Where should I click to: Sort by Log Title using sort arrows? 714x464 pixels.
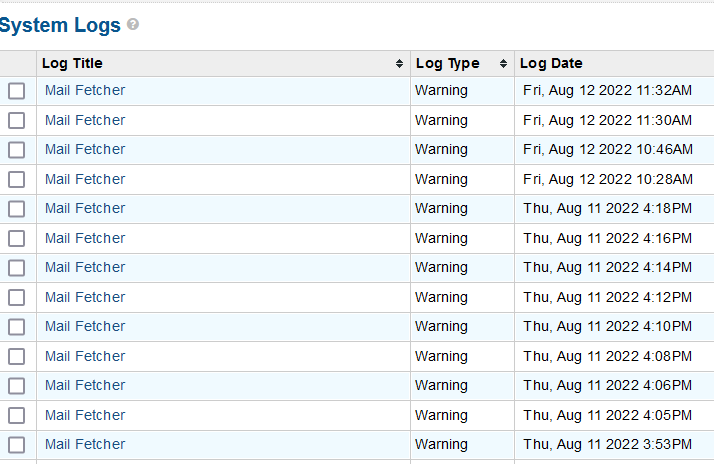coord(400,64)
